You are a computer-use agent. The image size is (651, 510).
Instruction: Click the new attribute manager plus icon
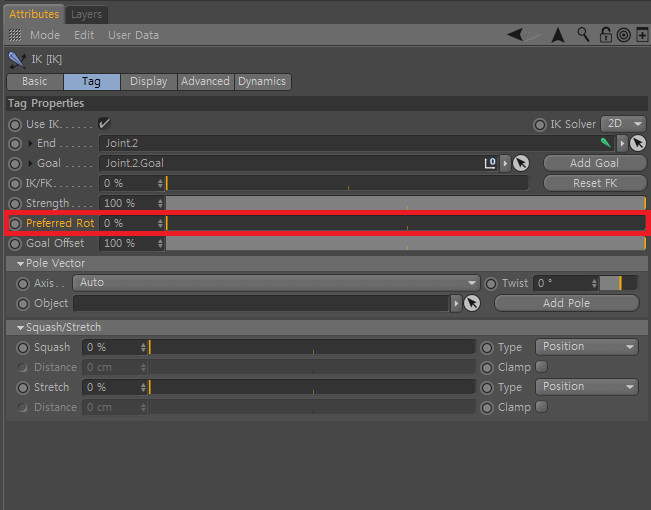click(x=642, y=35)
